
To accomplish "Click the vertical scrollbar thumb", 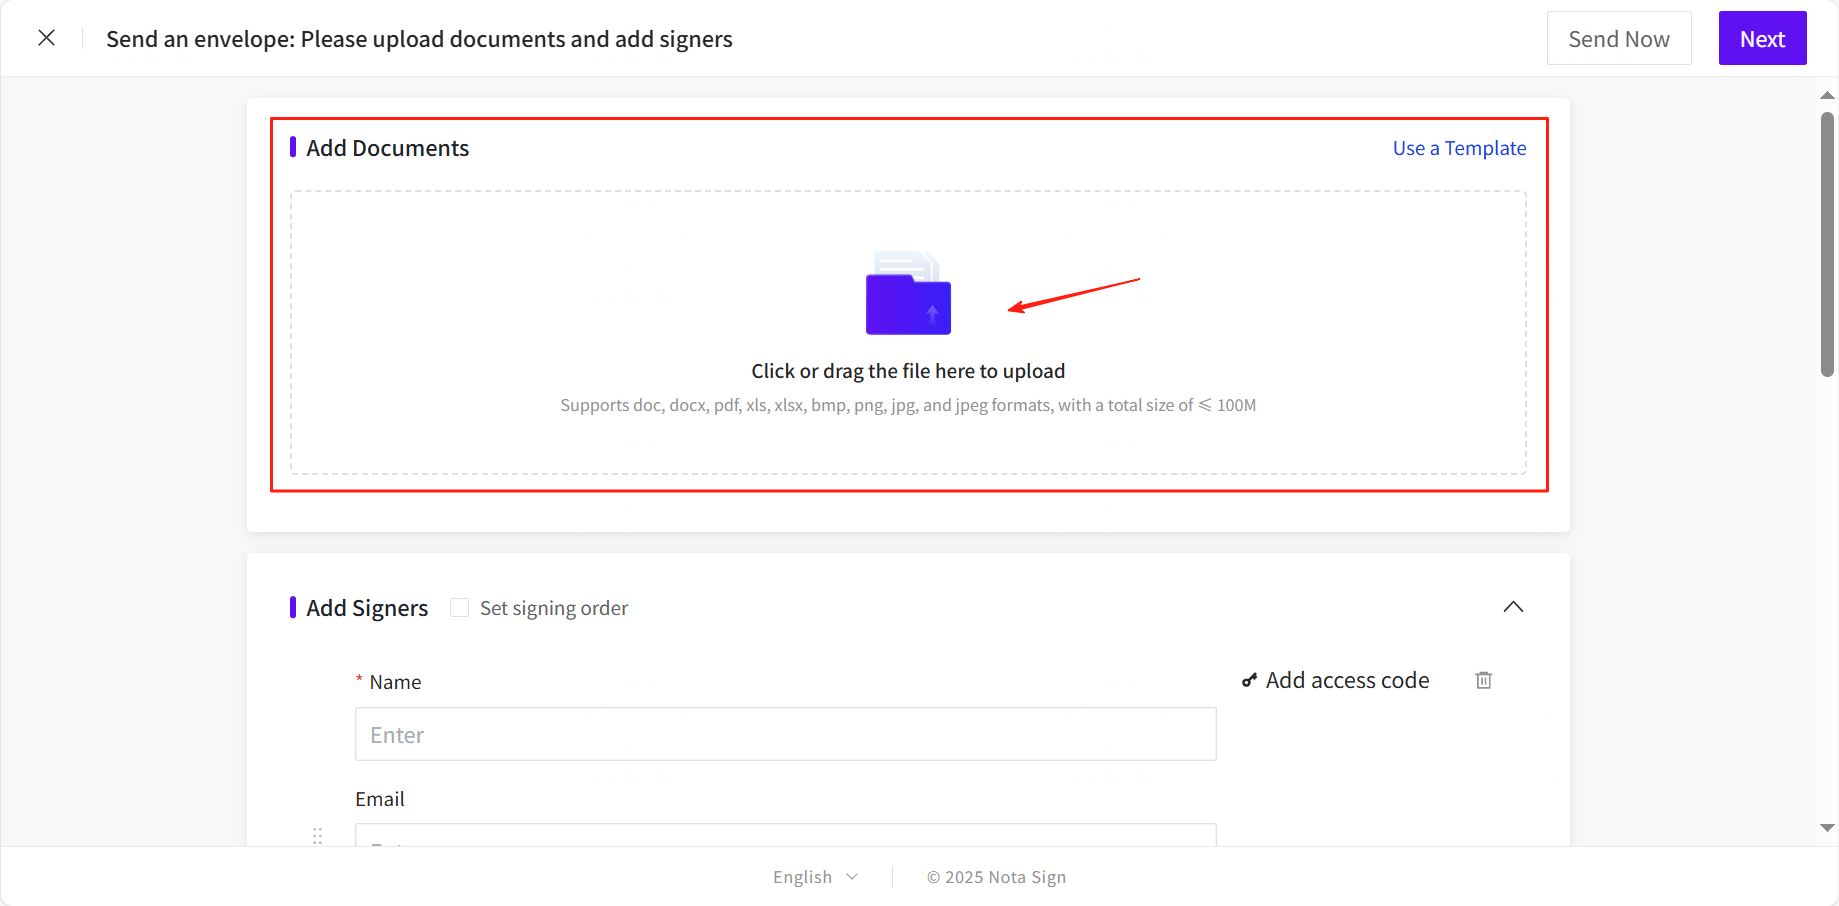I will (x=1827, y=245).
